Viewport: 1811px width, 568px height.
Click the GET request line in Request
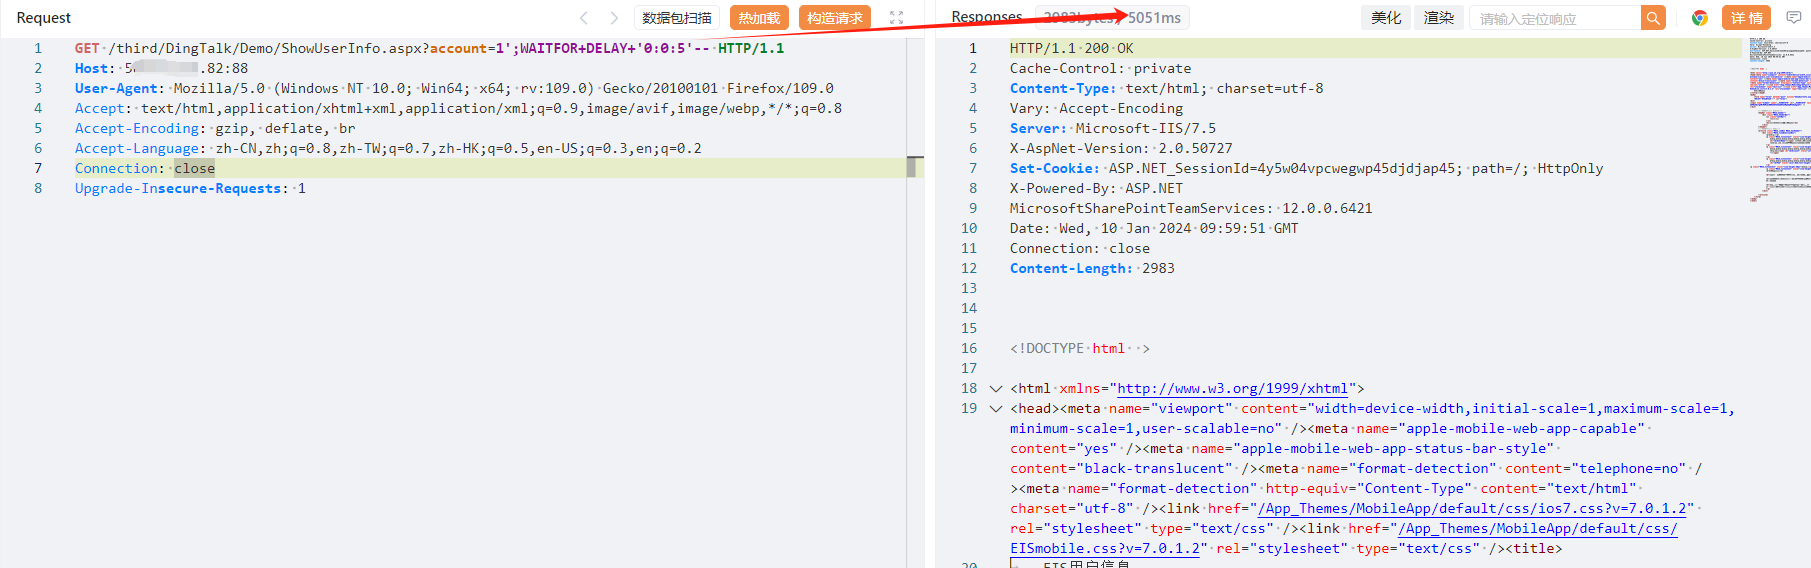tap(430, 48)
